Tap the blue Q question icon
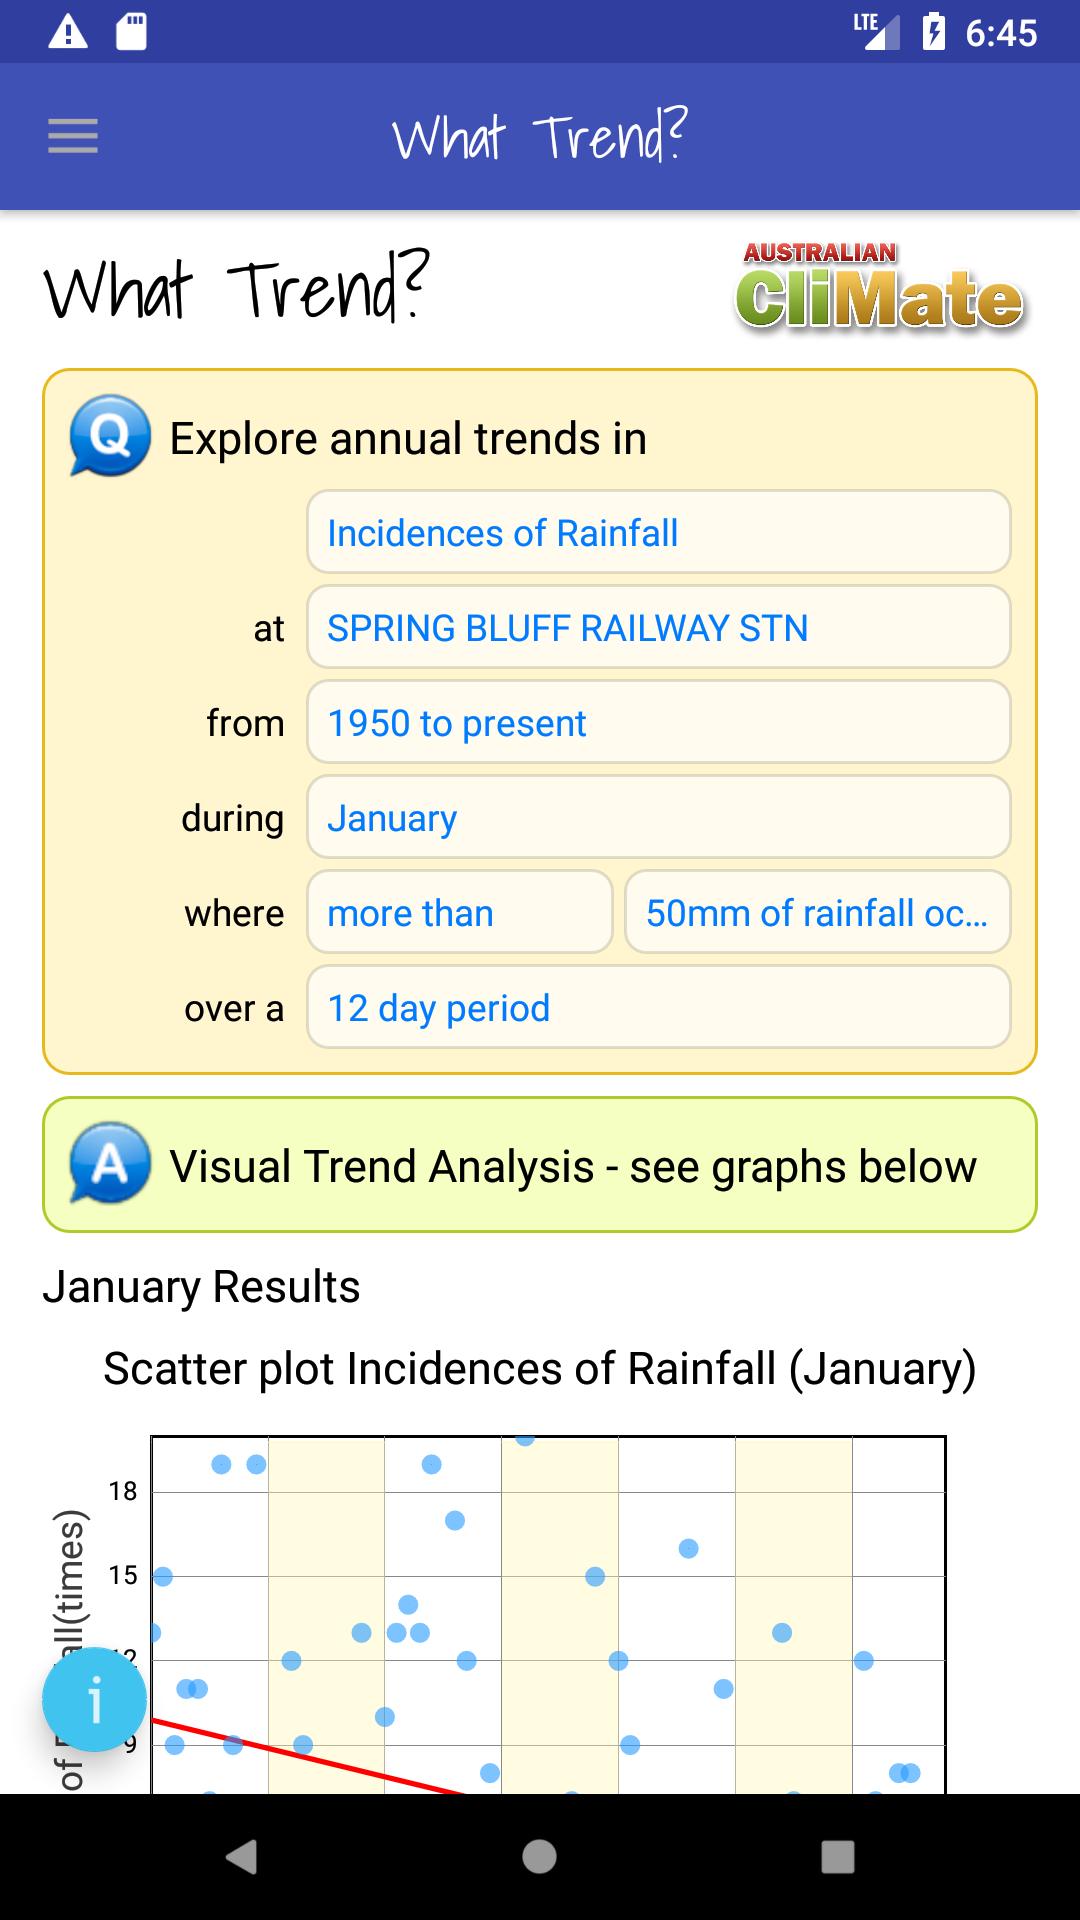Viewport: 1080px width, 1920px height. pos(110,436)
